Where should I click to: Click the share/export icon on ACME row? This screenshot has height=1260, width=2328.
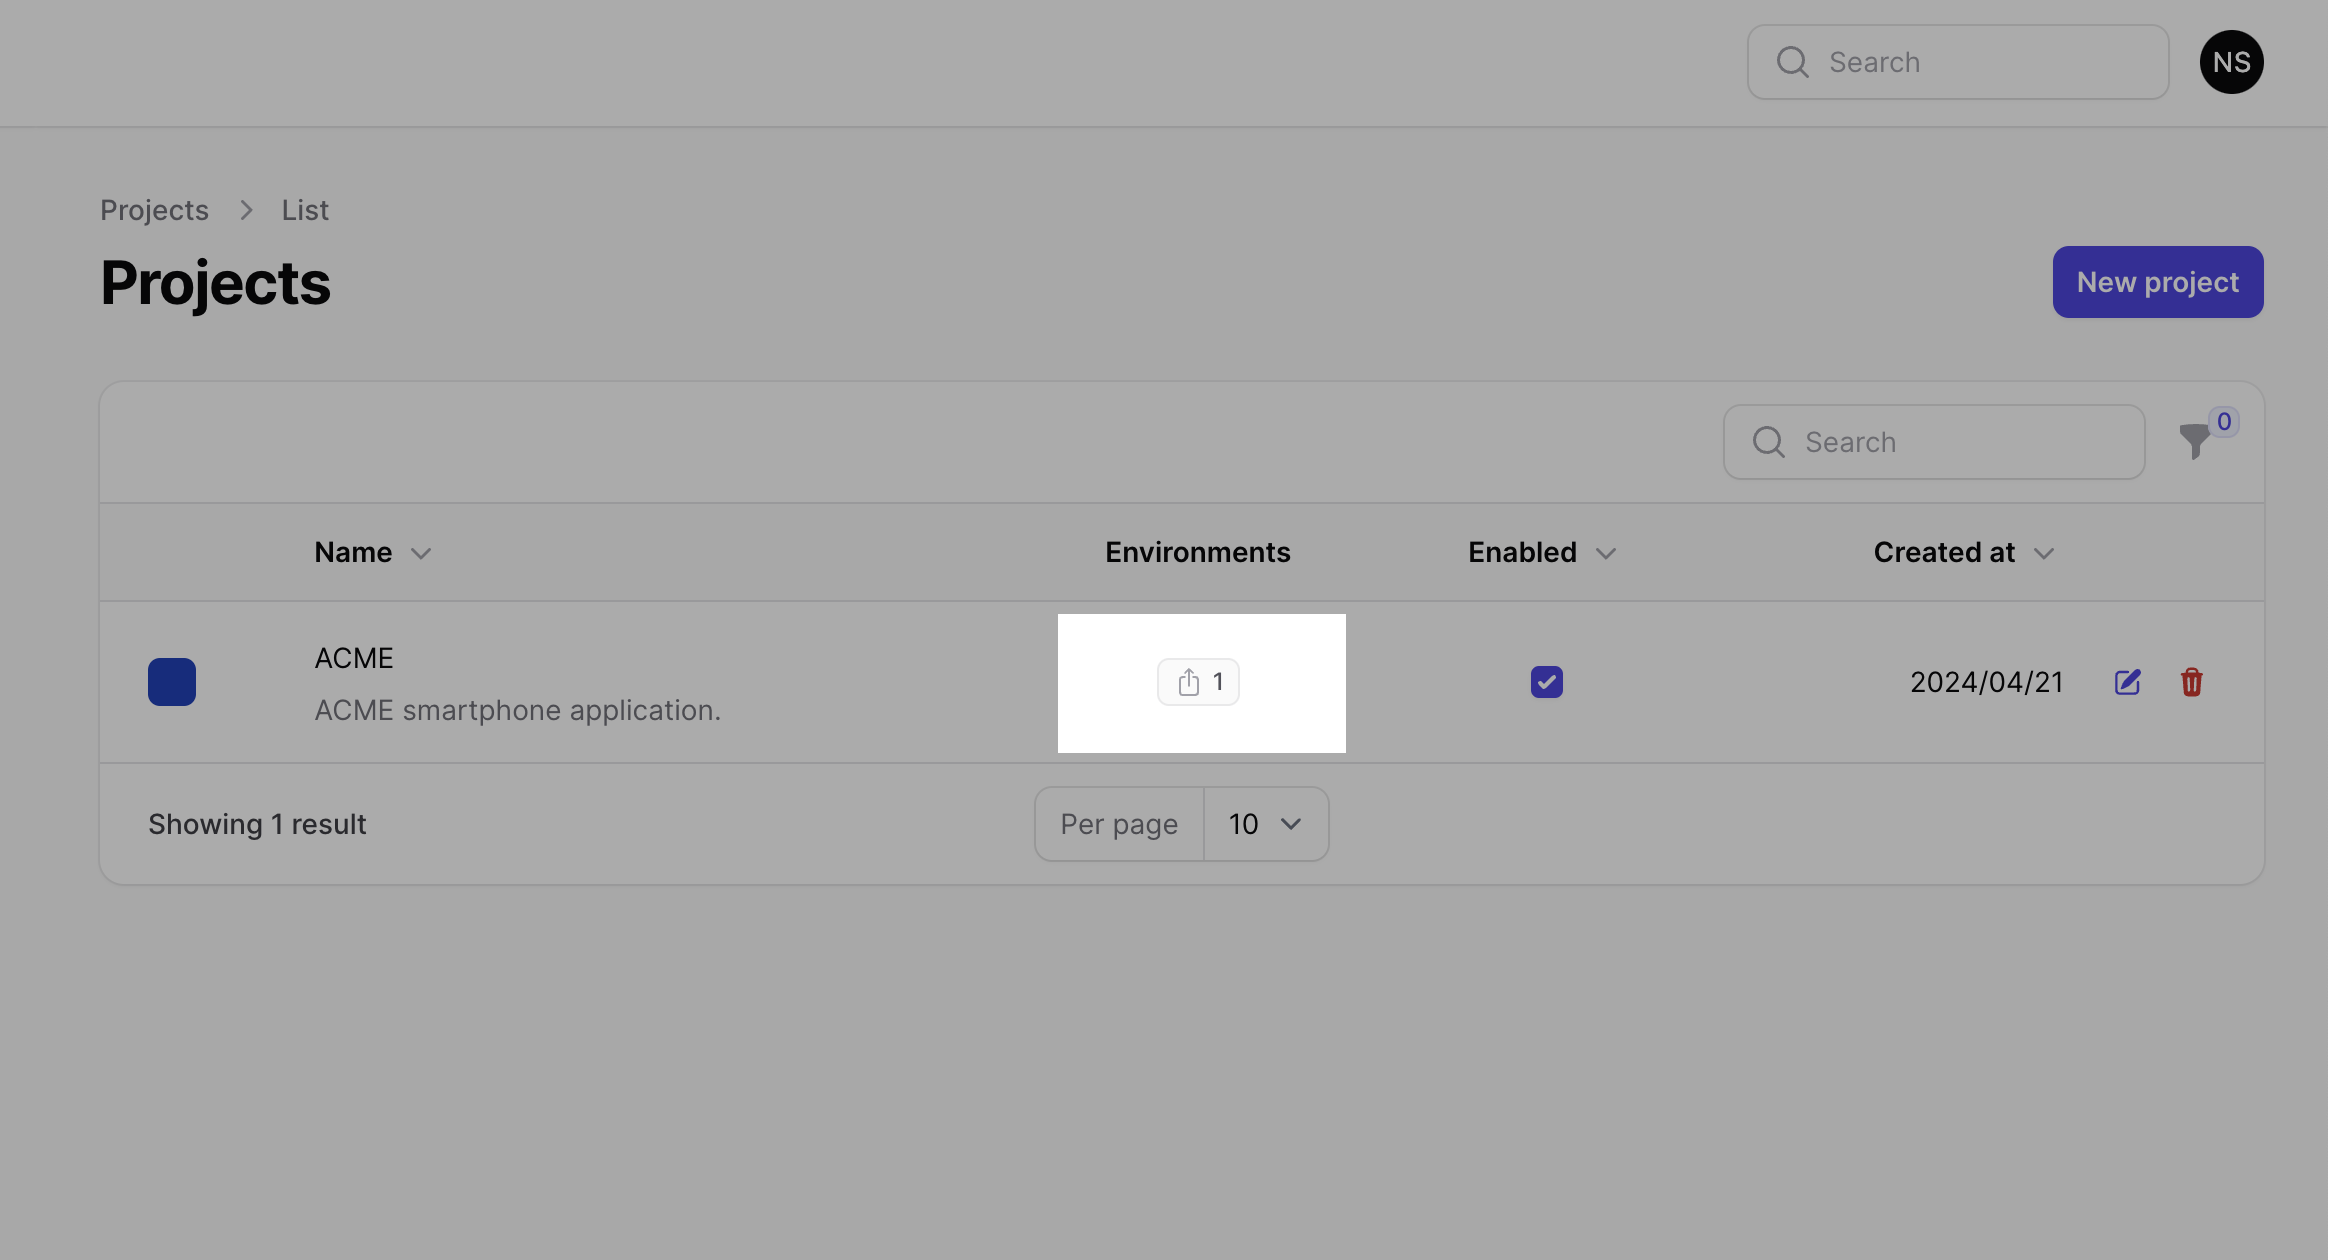pyautogui.click(x=1188, y=680)
